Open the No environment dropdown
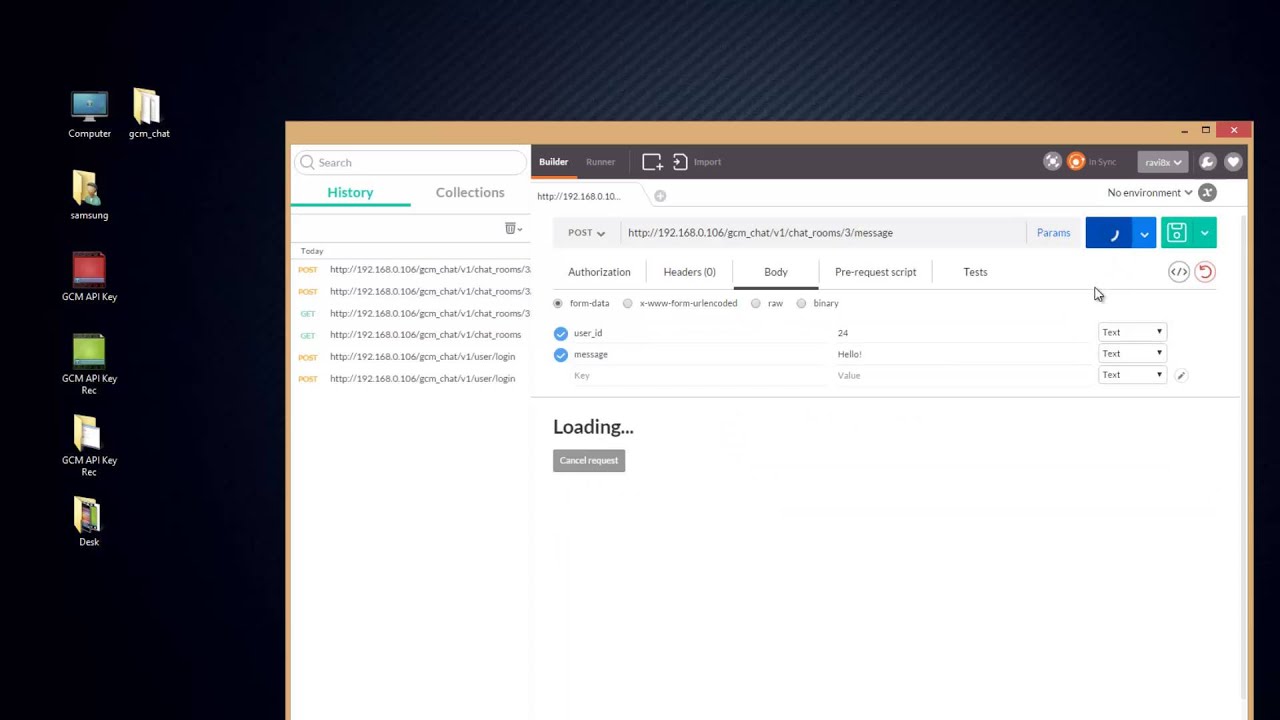 click(1149, 193)
